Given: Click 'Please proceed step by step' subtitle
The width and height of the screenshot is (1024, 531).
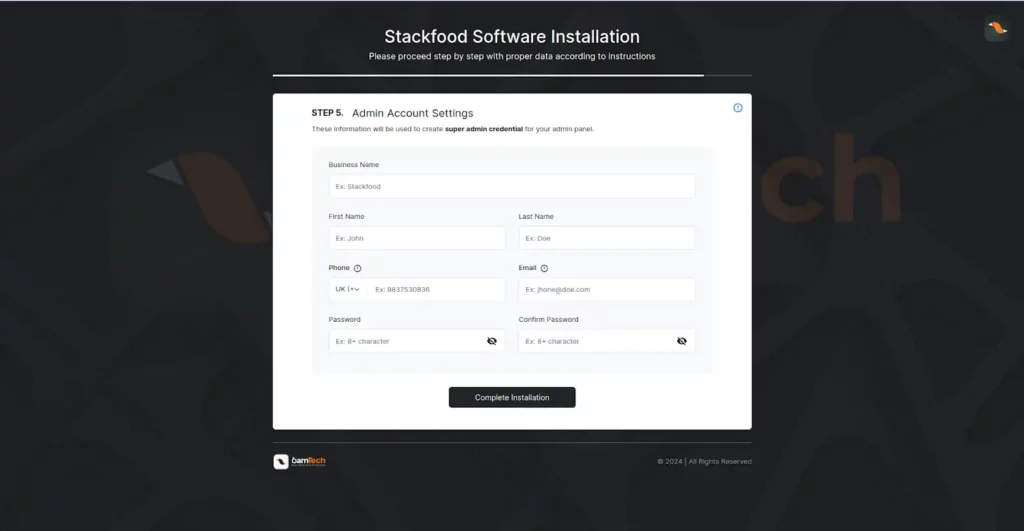Looking at the screenshot, I should pyautogui.click(x=512, y=56).
